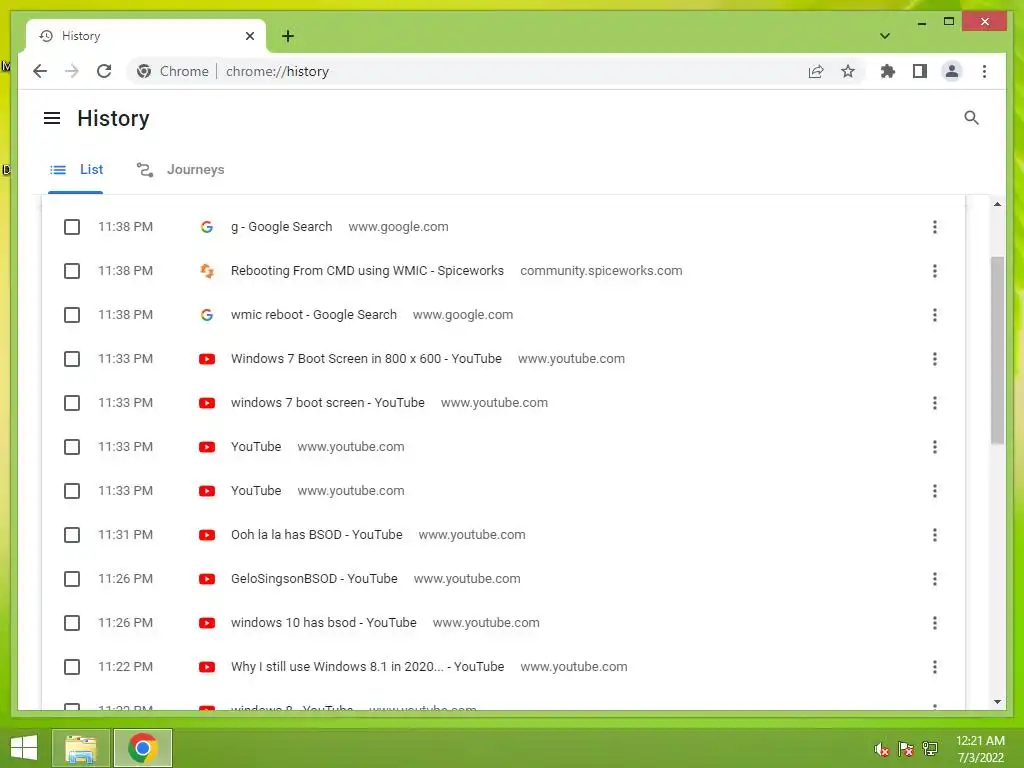Check the box for windows 7 boot screen - YouTube
This screenshot has height=768, width=1024.
[72, 403]
